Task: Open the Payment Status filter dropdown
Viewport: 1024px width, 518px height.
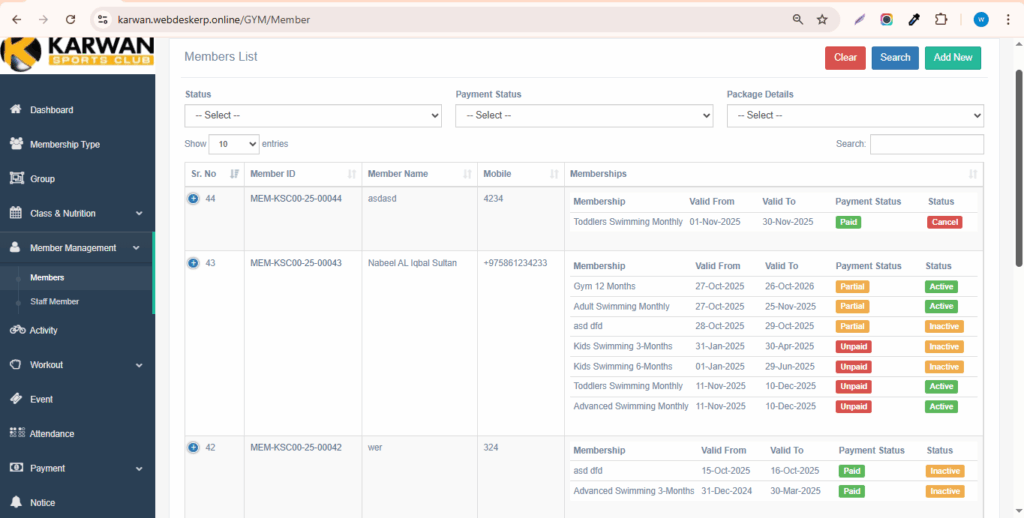Action: click(584, 115)
